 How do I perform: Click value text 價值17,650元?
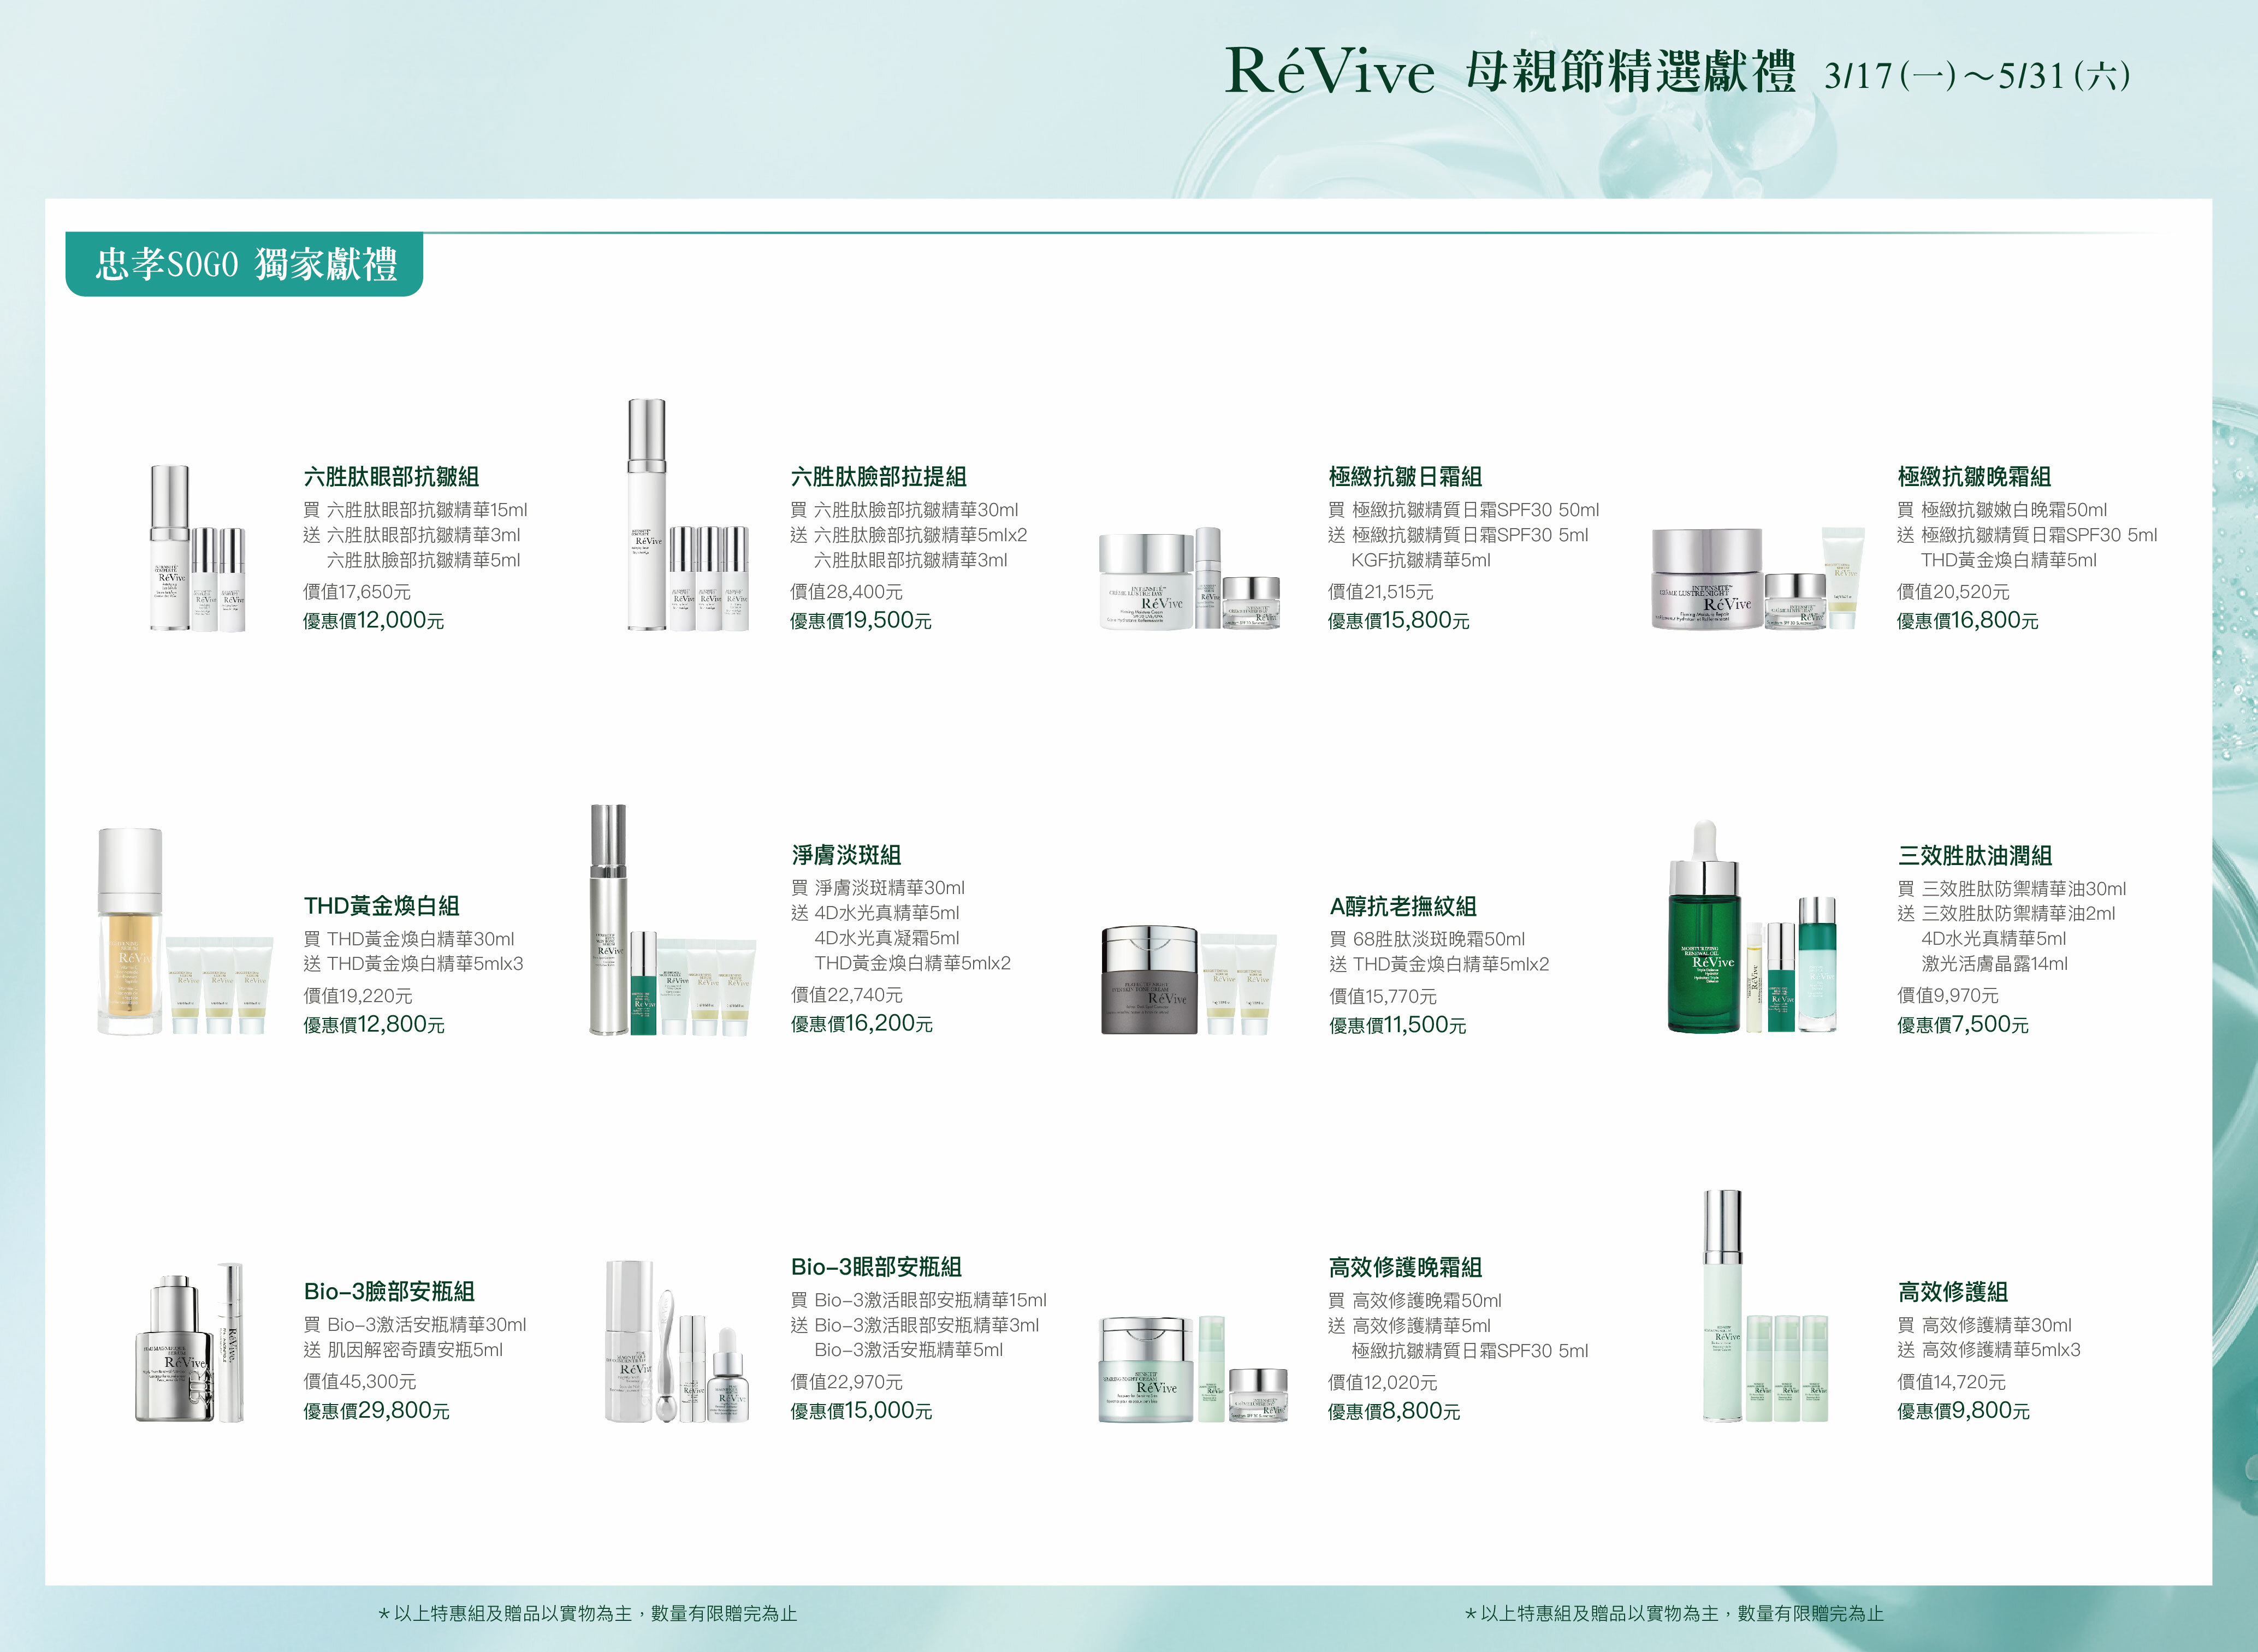pos(357,592)
